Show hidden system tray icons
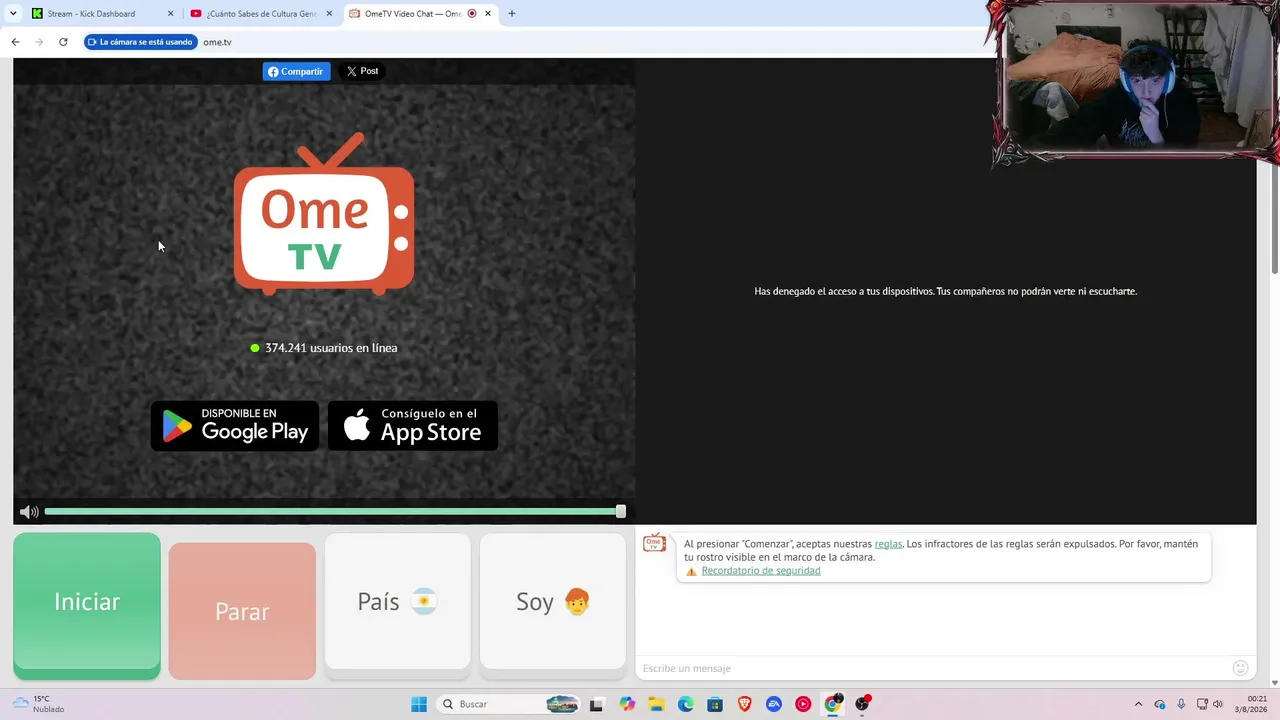Viewport: 1280px width, 720px height. (x=1138, y=704)
